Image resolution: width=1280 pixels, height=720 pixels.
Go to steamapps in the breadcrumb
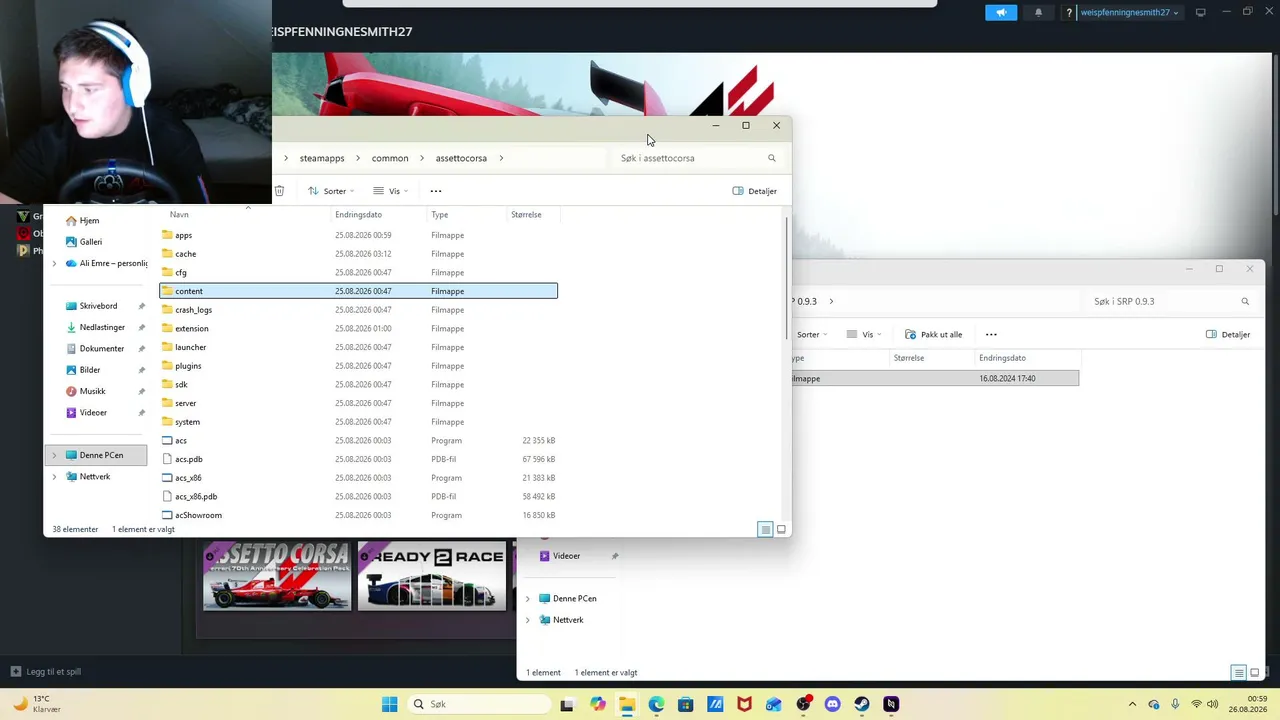(322, 158)
